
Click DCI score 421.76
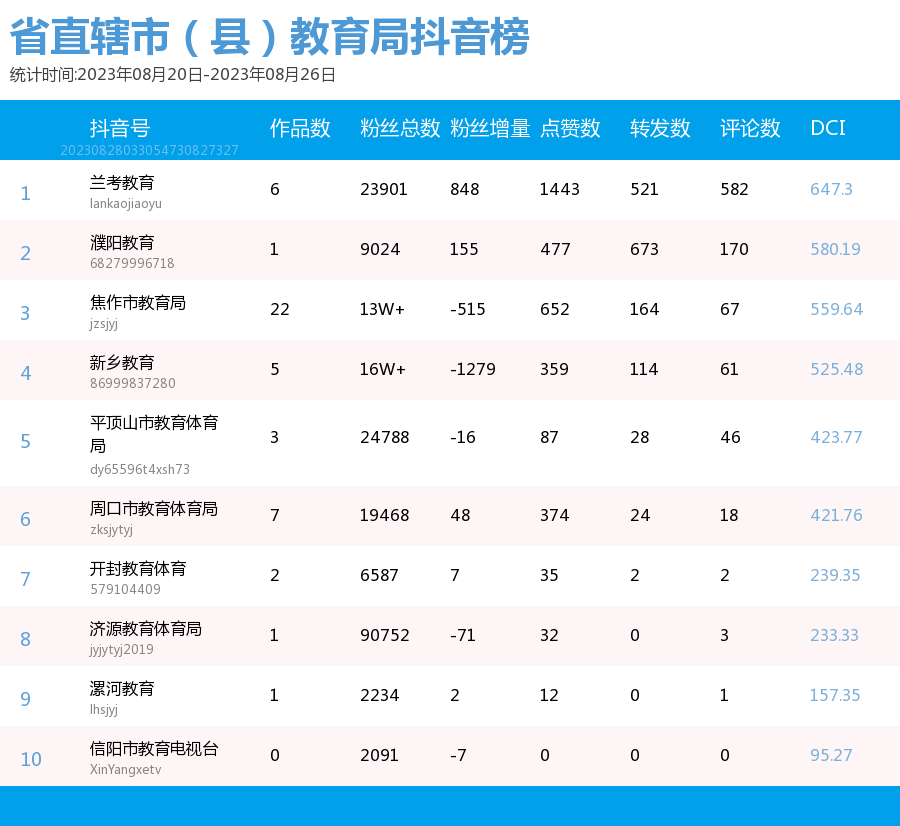tap(836, 515)
